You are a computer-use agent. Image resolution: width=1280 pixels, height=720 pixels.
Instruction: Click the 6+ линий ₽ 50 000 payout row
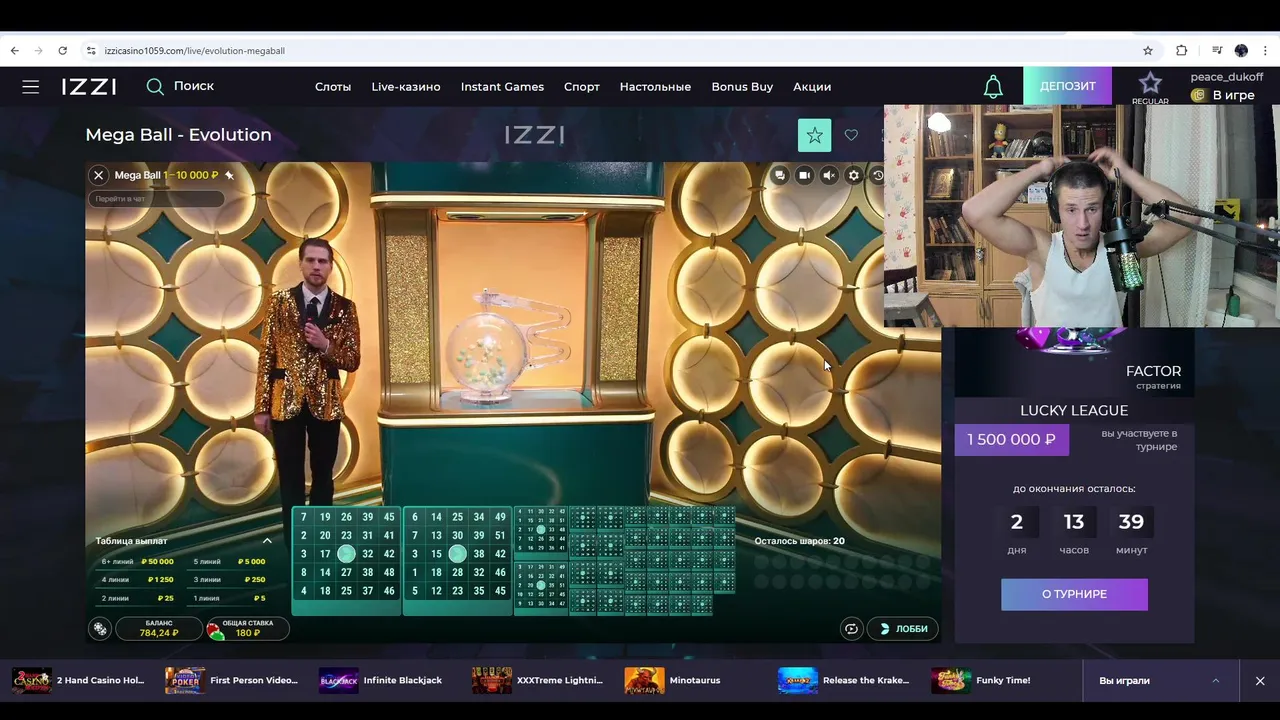[x=137, y=562]
